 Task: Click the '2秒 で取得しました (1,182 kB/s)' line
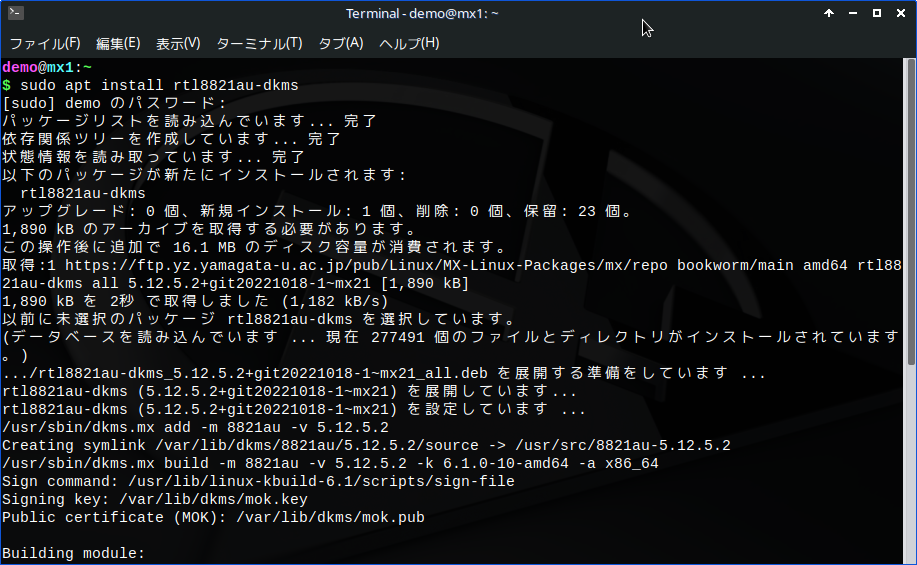[195, 302]
